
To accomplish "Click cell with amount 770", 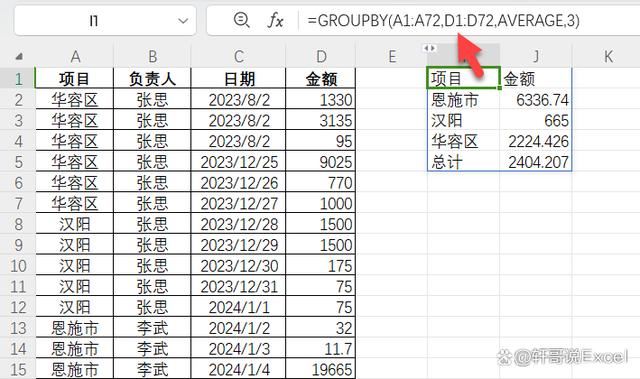I will (321, 182).
